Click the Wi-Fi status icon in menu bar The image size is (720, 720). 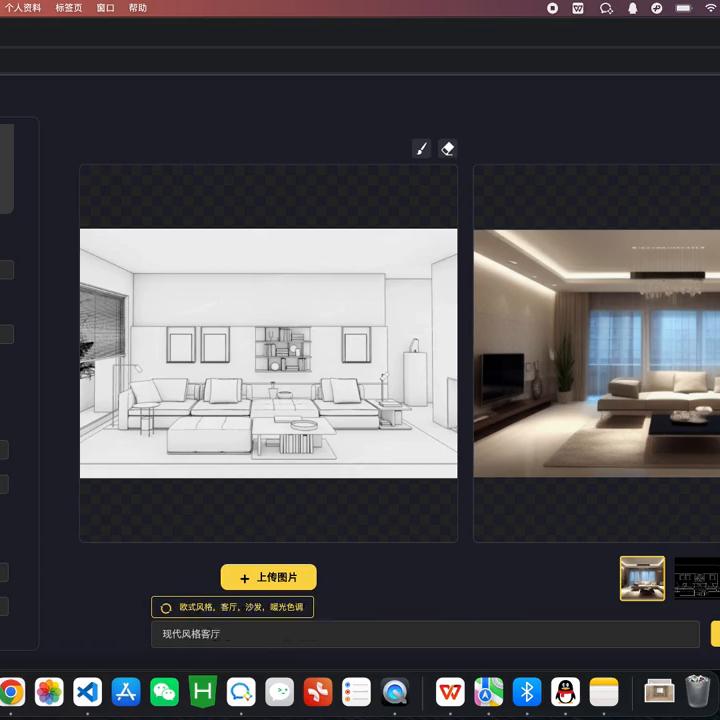710,8
